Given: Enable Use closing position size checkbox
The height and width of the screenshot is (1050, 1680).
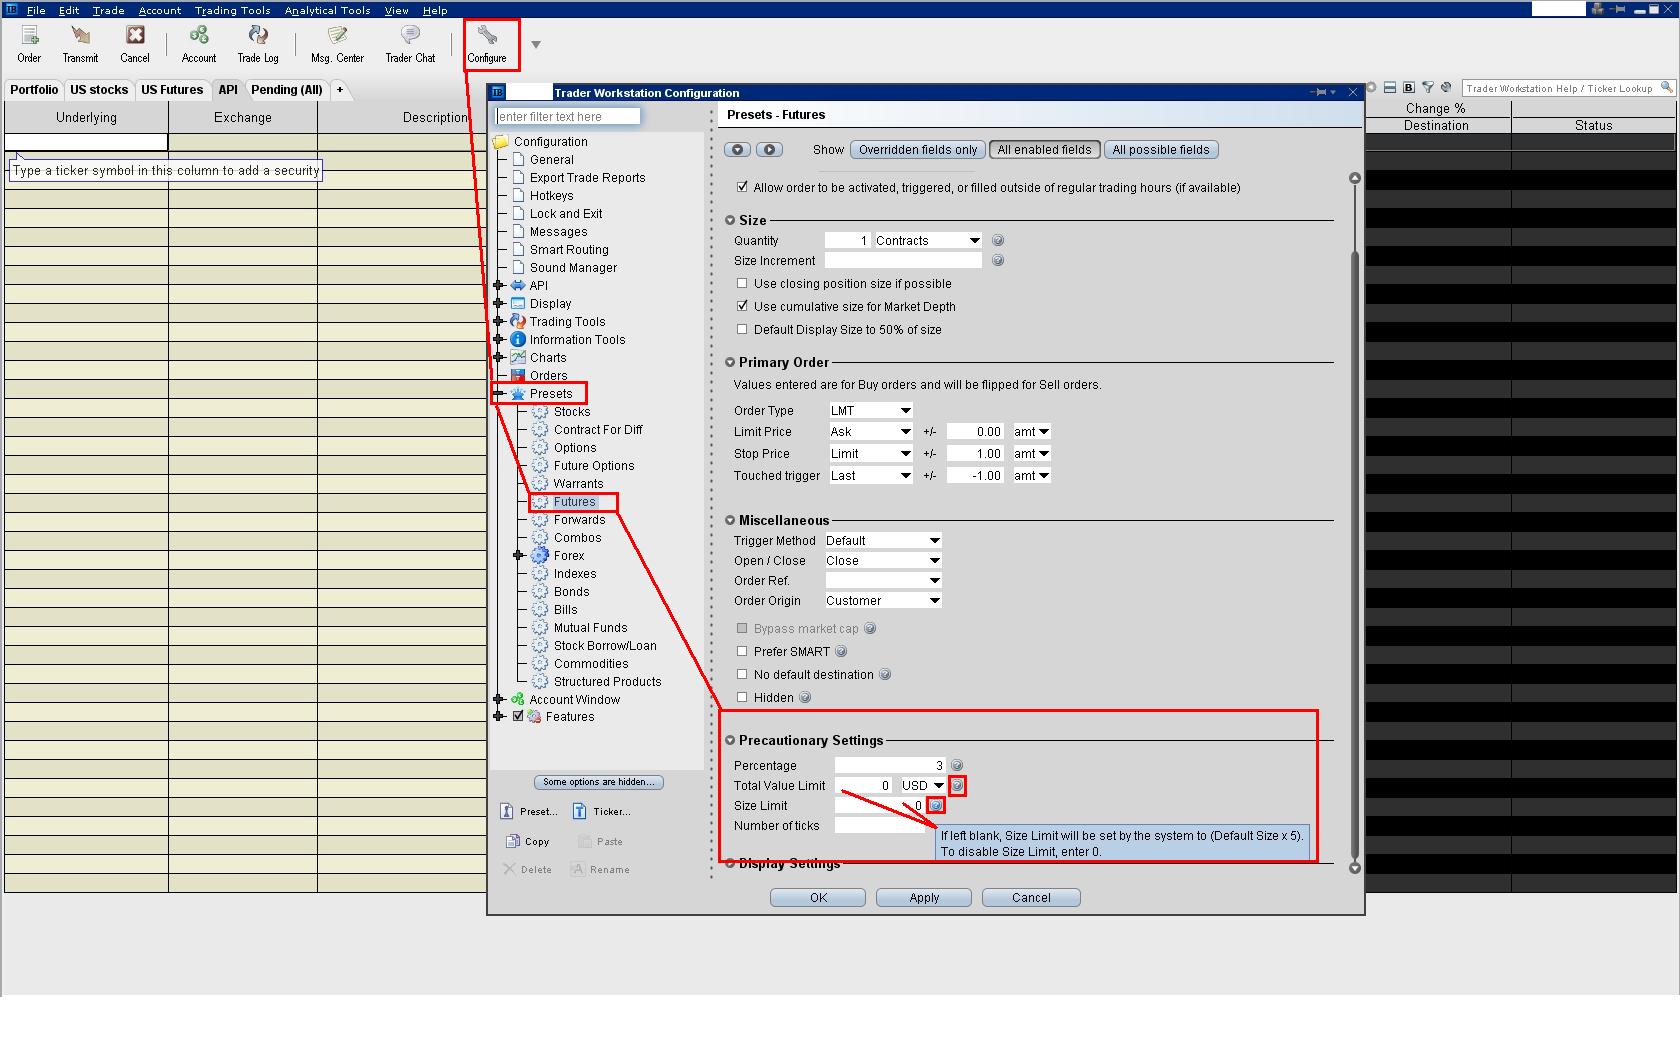Looking at the screenshot, I should (742, 284).
